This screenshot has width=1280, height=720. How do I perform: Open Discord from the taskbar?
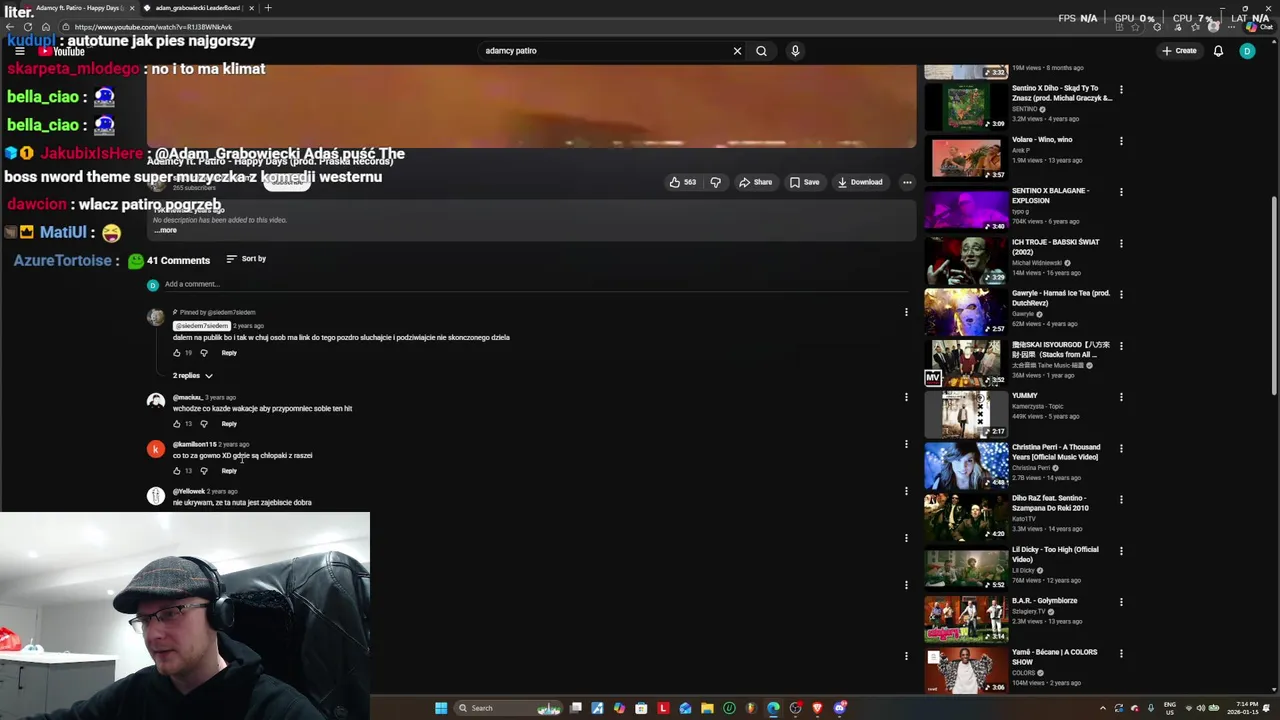coord(840,708)
